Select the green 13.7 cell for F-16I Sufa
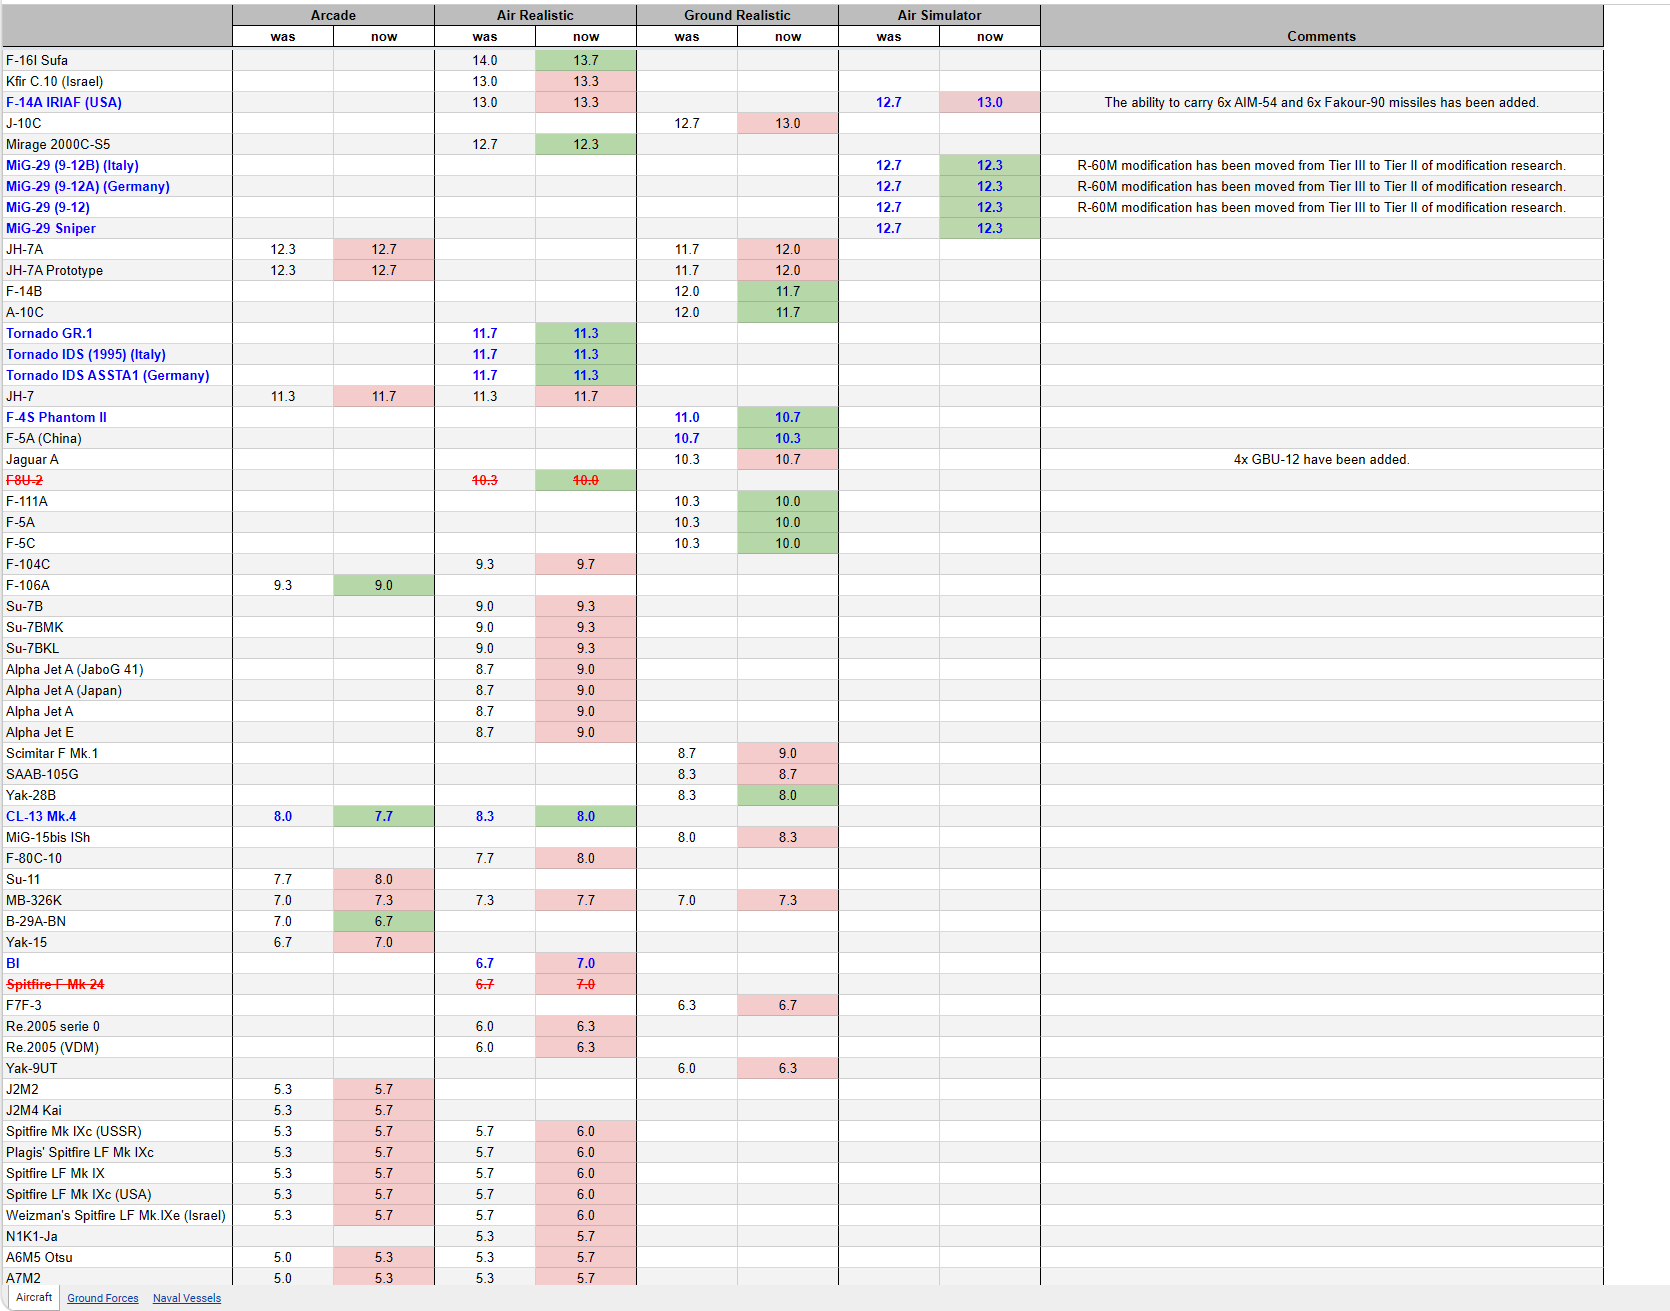The width and height of the screenshot is (1670, 1311). [x=586, y=60]
